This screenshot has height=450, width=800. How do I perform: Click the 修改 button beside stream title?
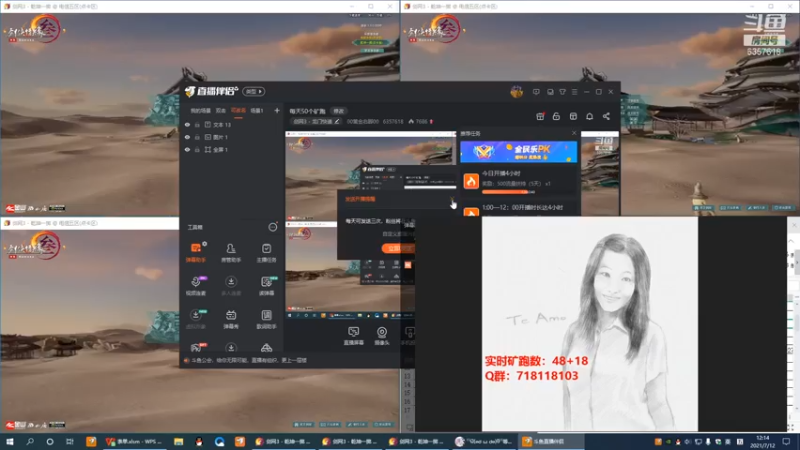click(339, 111)
